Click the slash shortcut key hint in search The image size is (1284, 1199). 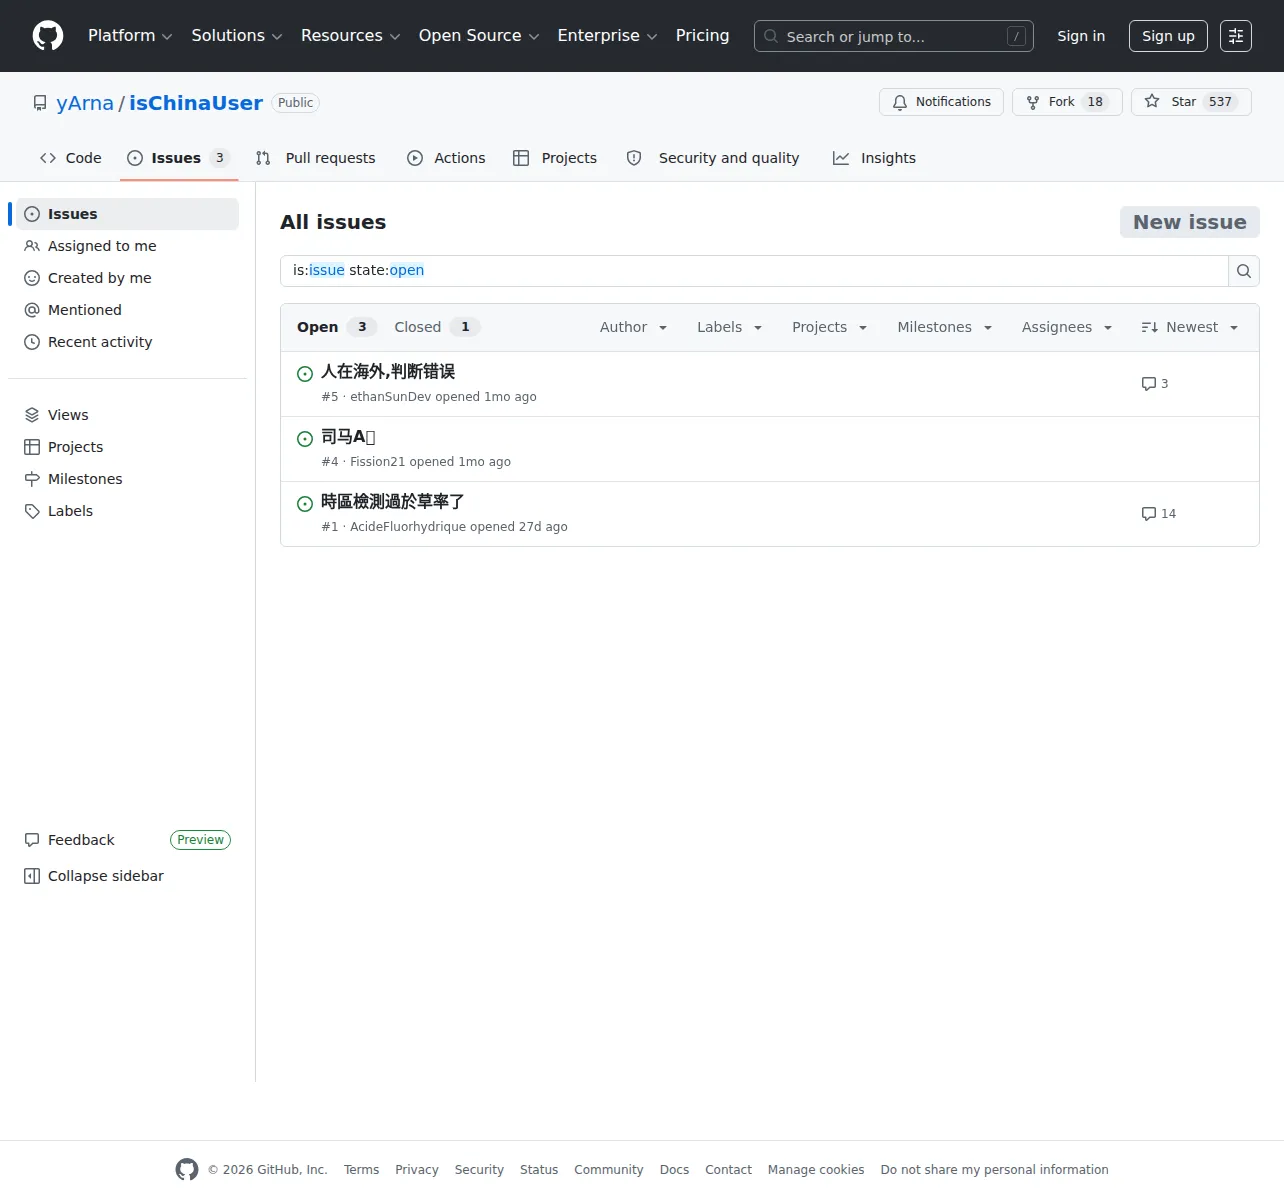click(x=1016, y=36)
